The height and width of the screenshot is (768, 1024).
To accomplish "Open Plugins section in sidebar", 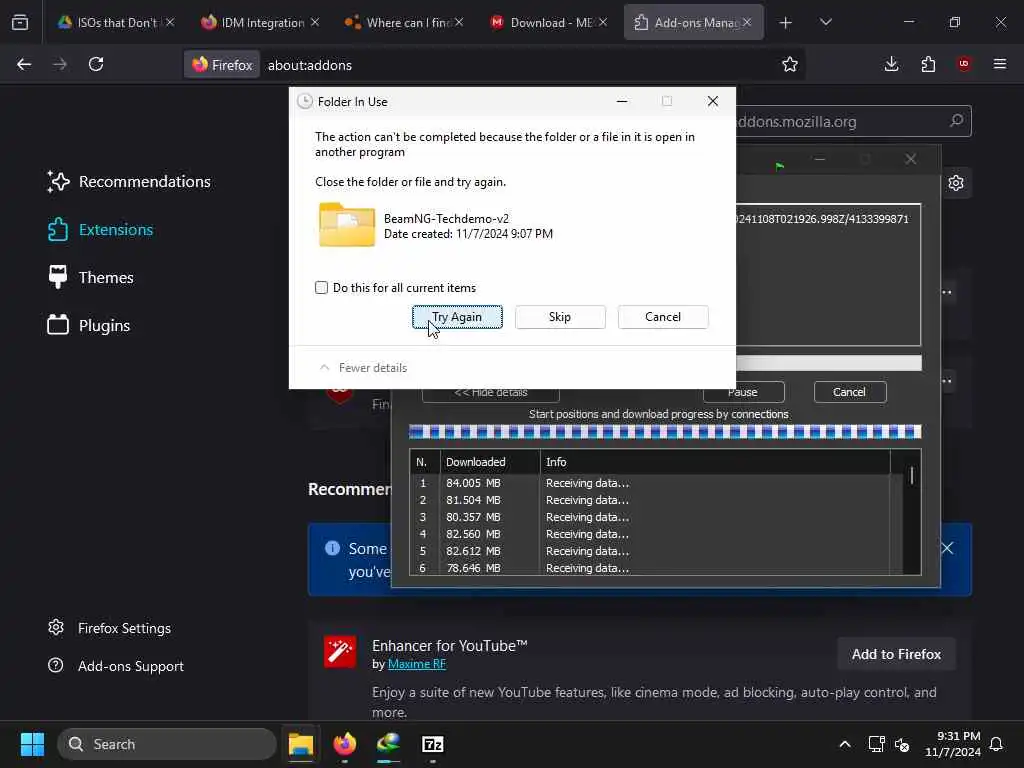I will point(89,325).
